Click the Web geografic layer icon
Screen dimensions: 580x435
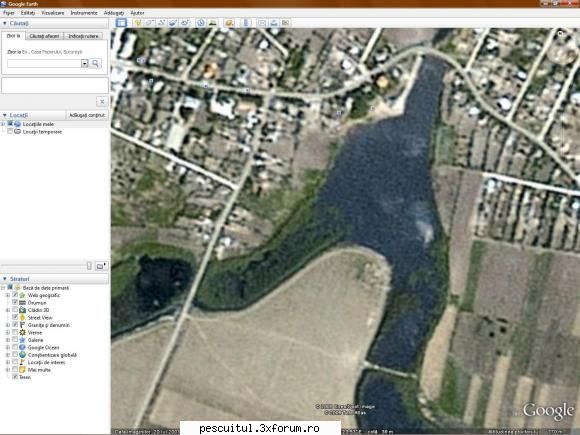point(22,295)
